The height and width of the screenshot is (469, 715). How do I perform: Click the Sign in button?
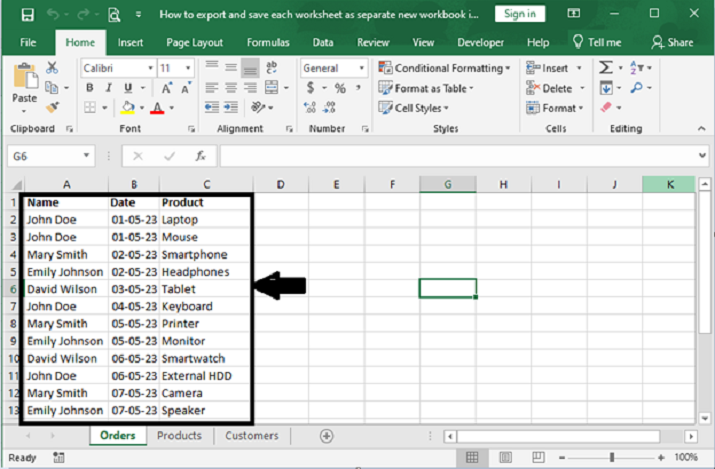click(x=520, y=14)
